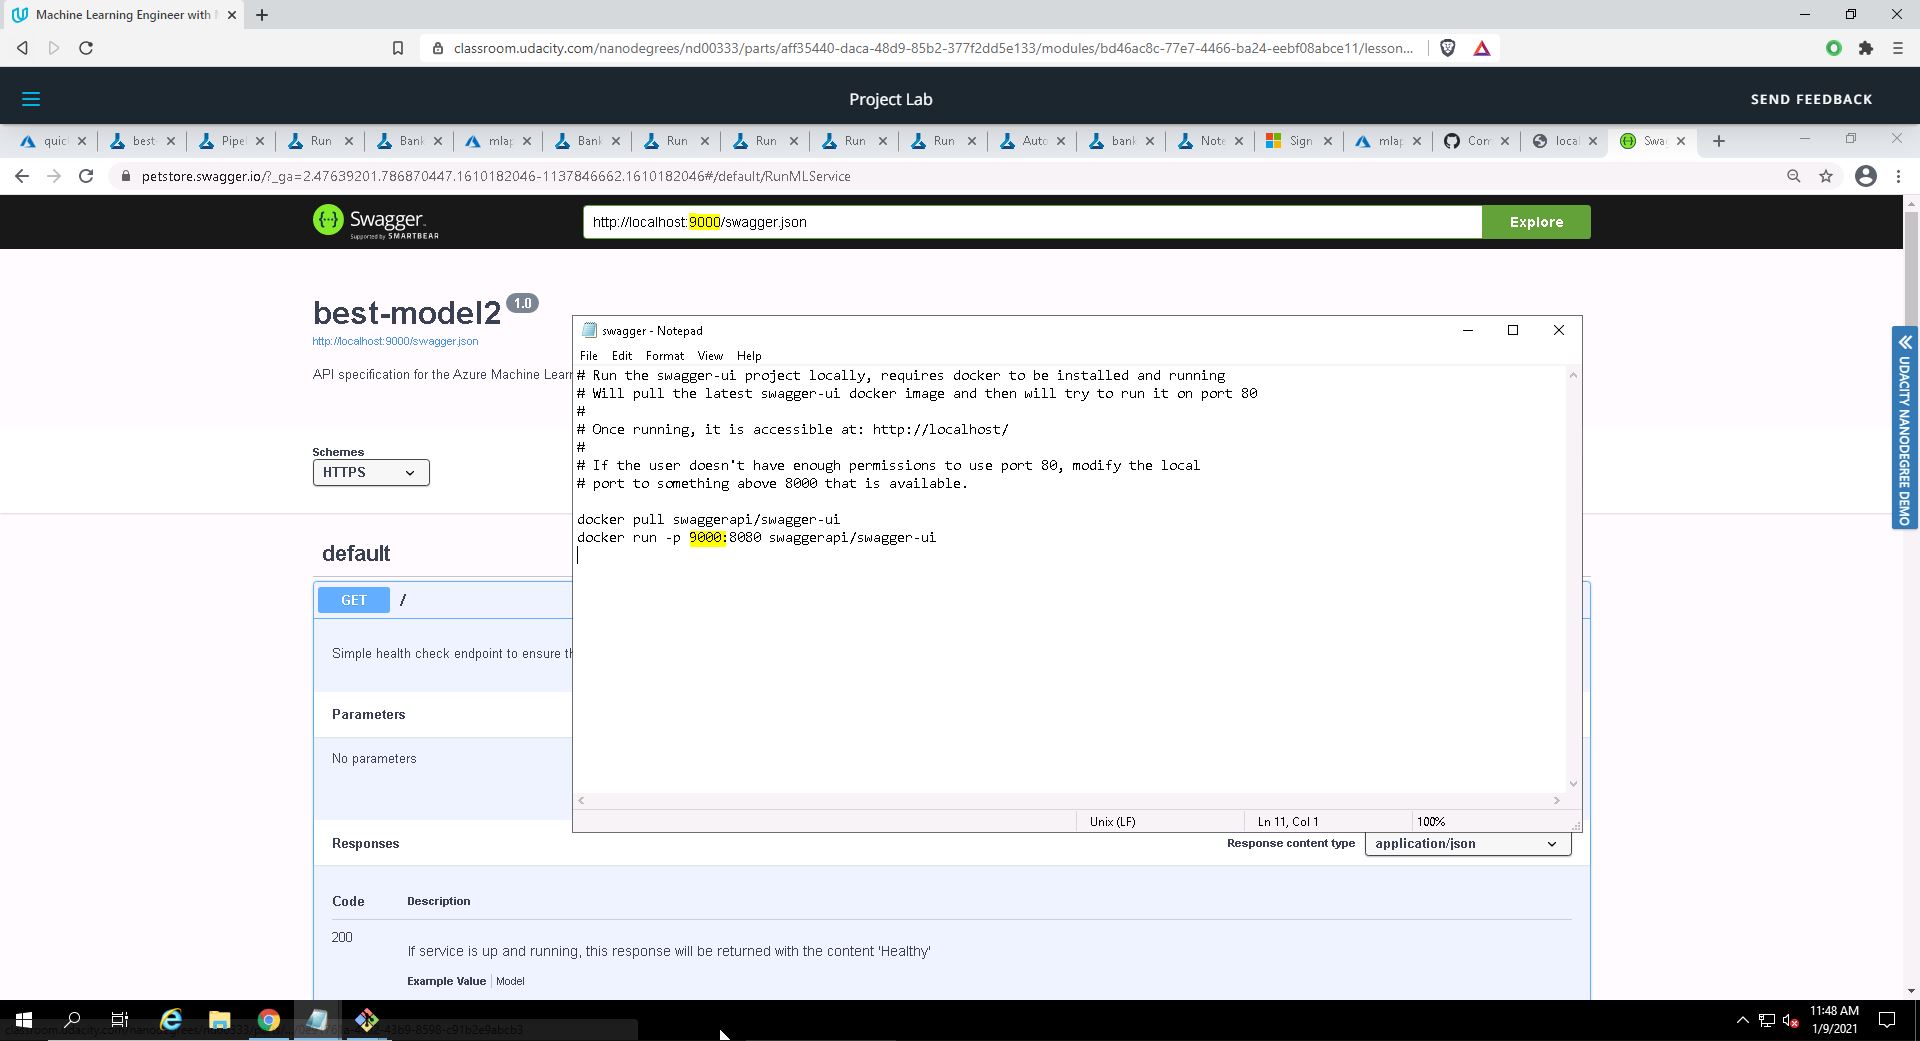Click 'Unix (LF)' in Notepad status bar
This screenshot has width=1920, height=1041.
pyautogui.click(x=1112, y=822)
